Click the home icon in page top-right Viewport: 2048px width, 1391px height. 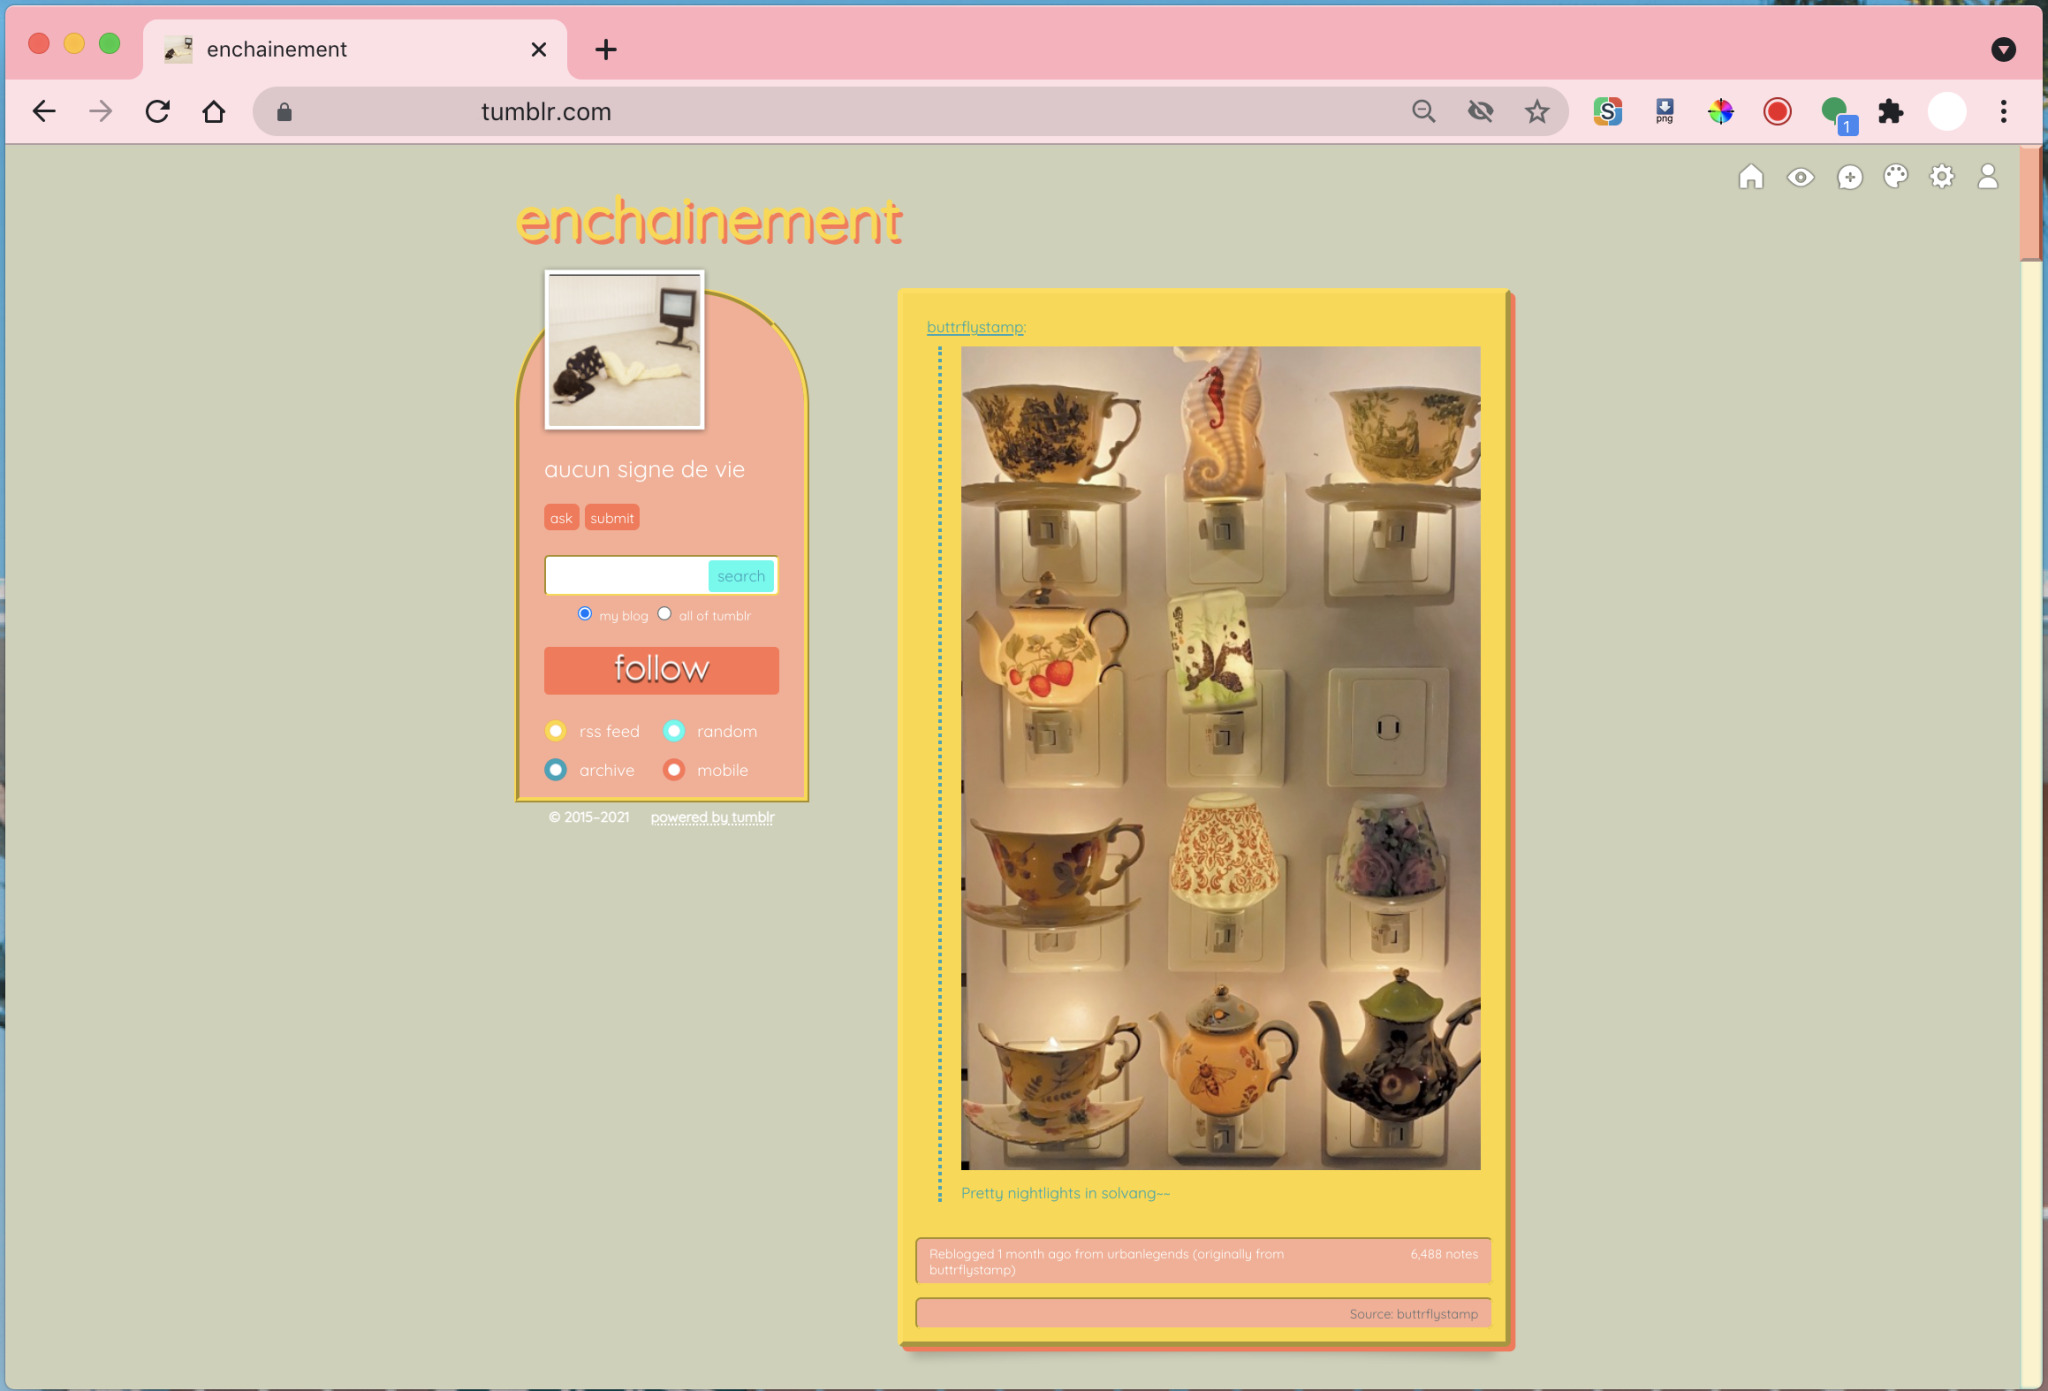coord(1750,177)
